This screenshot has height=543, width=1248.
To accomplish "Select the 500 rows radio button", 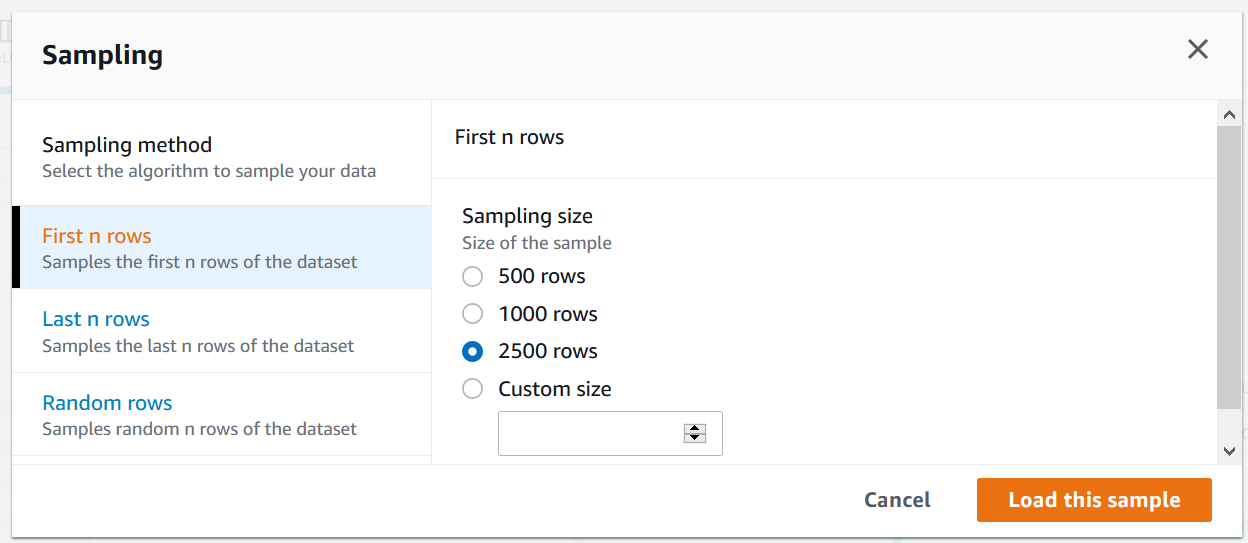I will tap(473, 277).
